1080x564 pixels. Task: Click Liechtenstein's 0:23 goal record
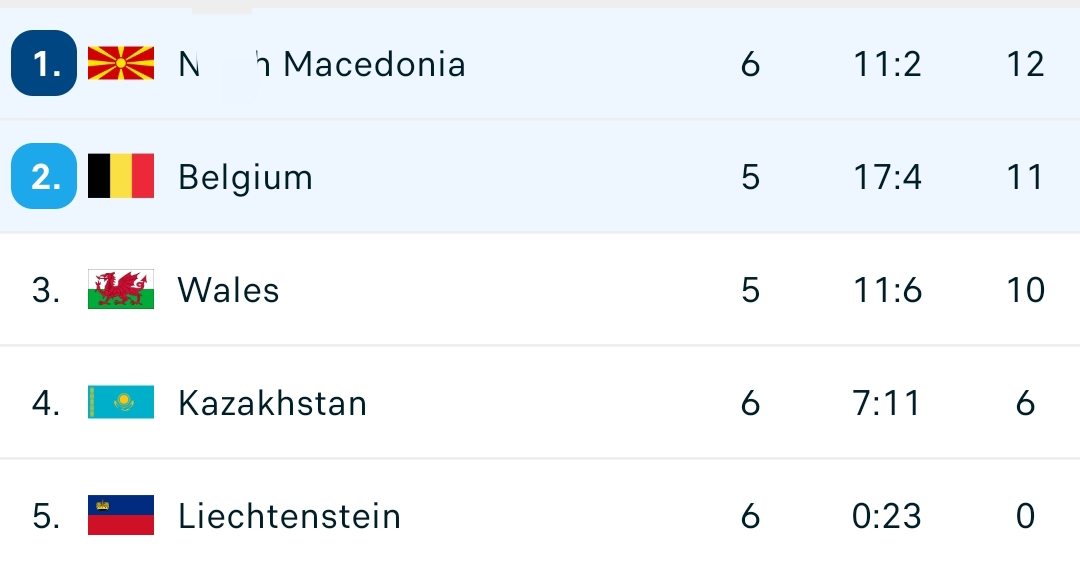click(x=888, y=516)
